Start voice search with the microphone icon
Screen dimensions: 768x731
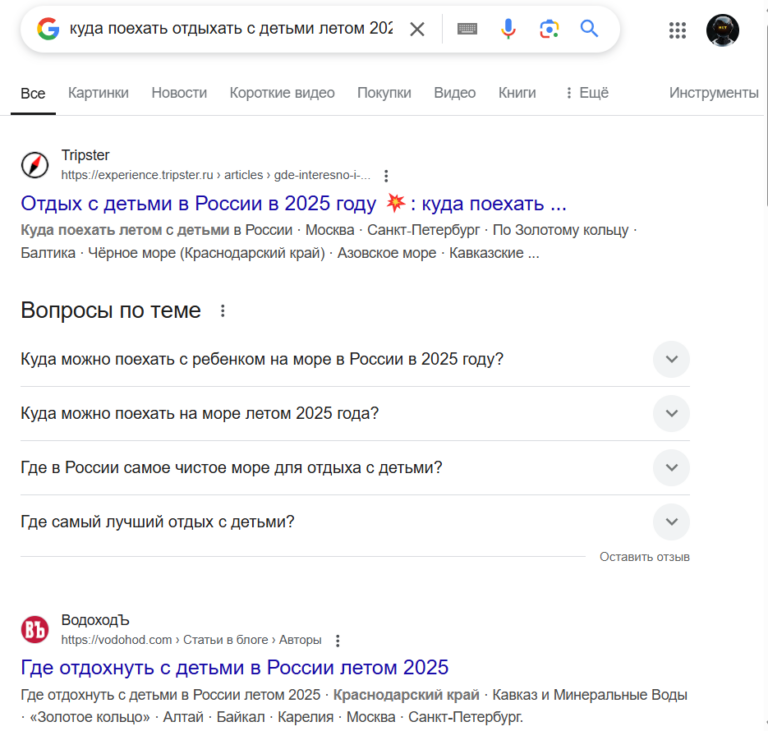(508, 29)
